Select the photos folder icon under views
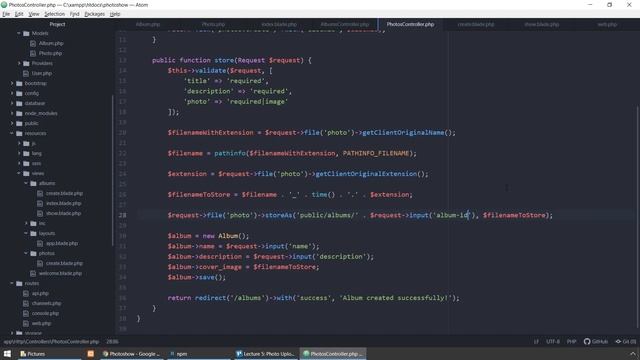640x360 pixels. [33, 253]
